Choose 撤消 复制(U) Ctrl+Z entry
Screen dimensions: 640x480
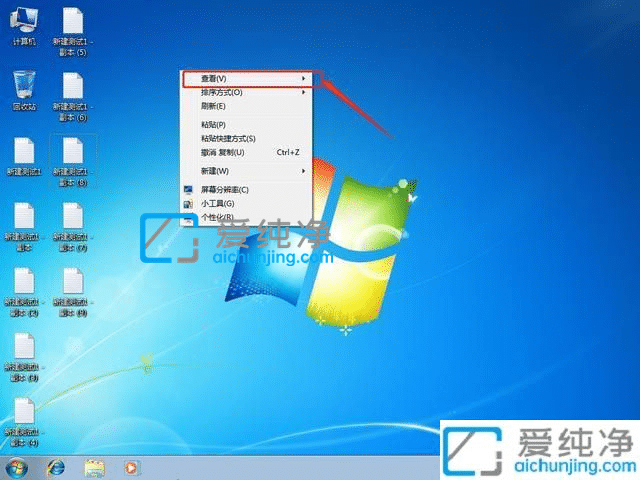pyautogui.click(x=247, y=153)
